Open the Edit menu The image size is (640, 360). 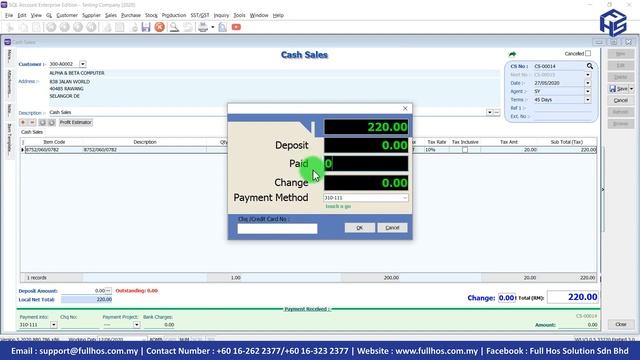pos(22,15)
